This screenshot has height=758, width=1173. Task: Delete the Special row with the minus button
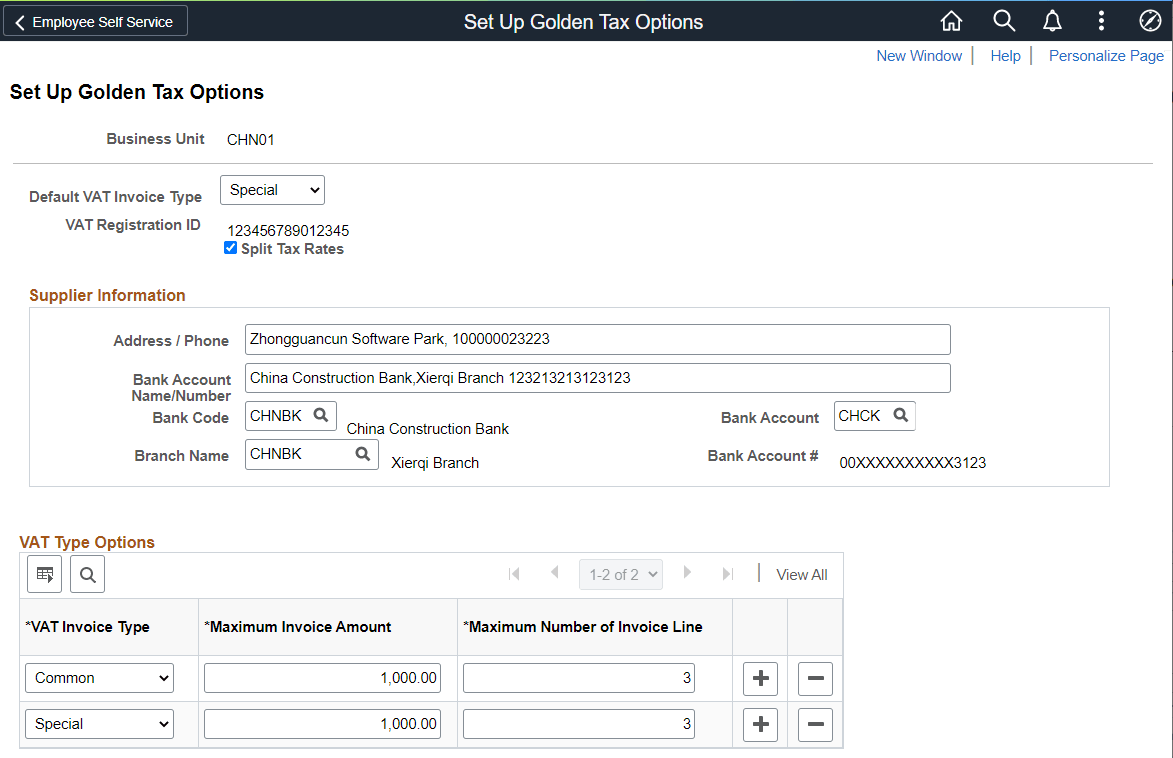[x=815, y=723]
